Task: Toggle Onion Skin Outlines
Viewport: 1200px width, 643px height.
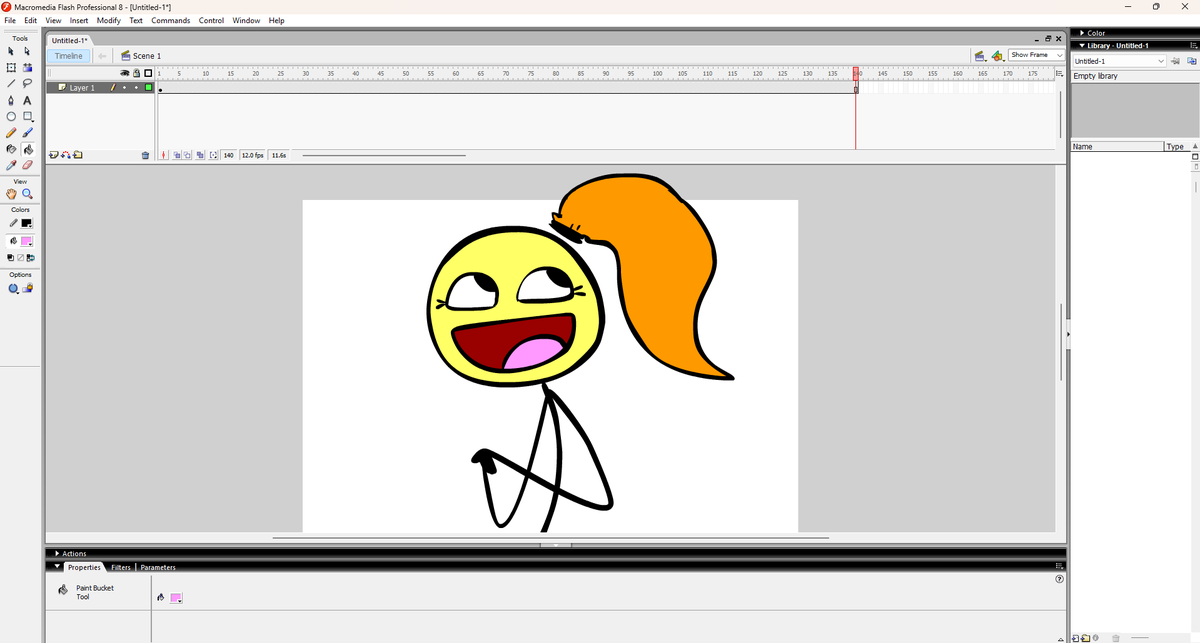Action: [189, 155]
